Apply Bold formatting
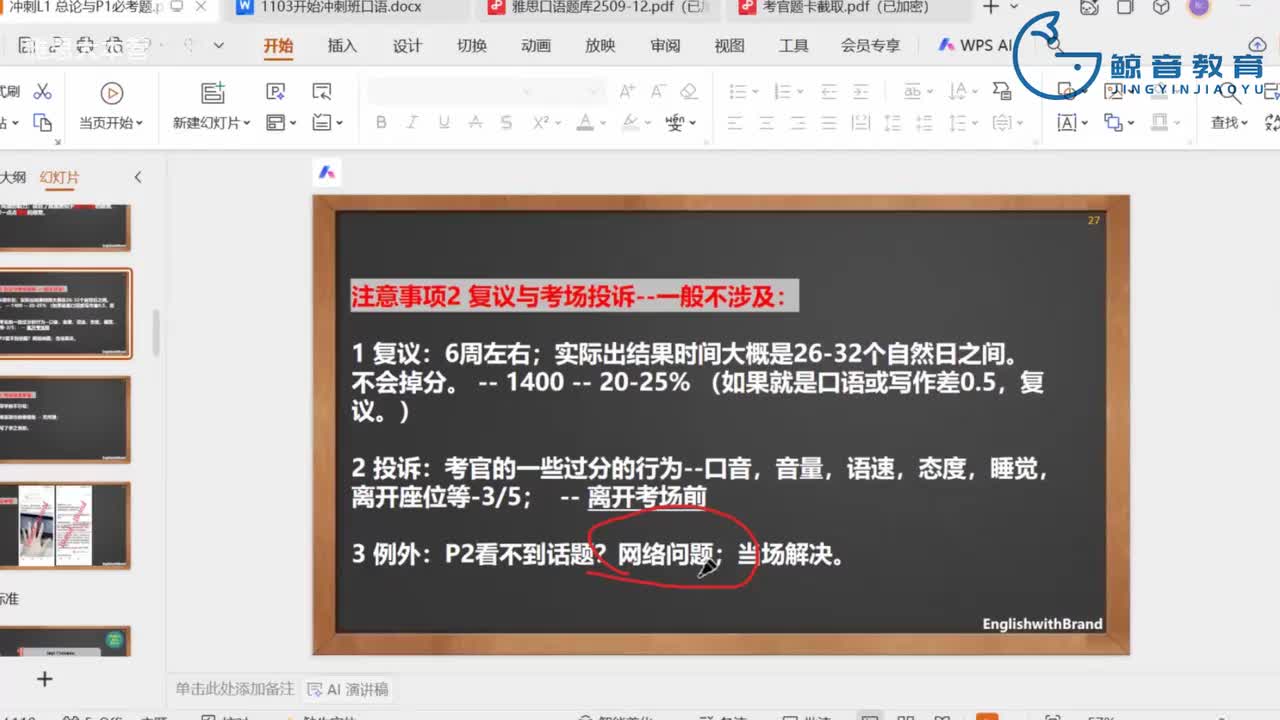The width and height of the screenshot is (1280, 720). point(381,123)
